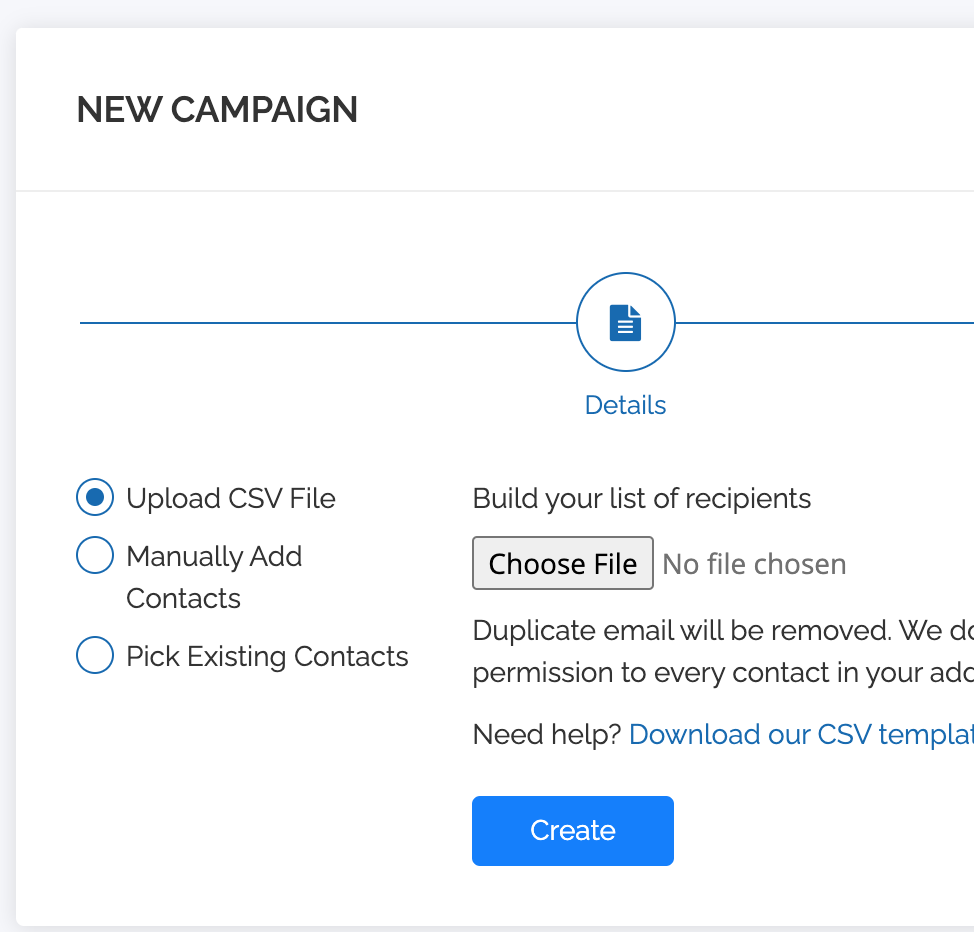This screenshot has width=974, height=932.
Task: Click the 'Pick Existing Contacts' label text
Action: coord(267,656)
